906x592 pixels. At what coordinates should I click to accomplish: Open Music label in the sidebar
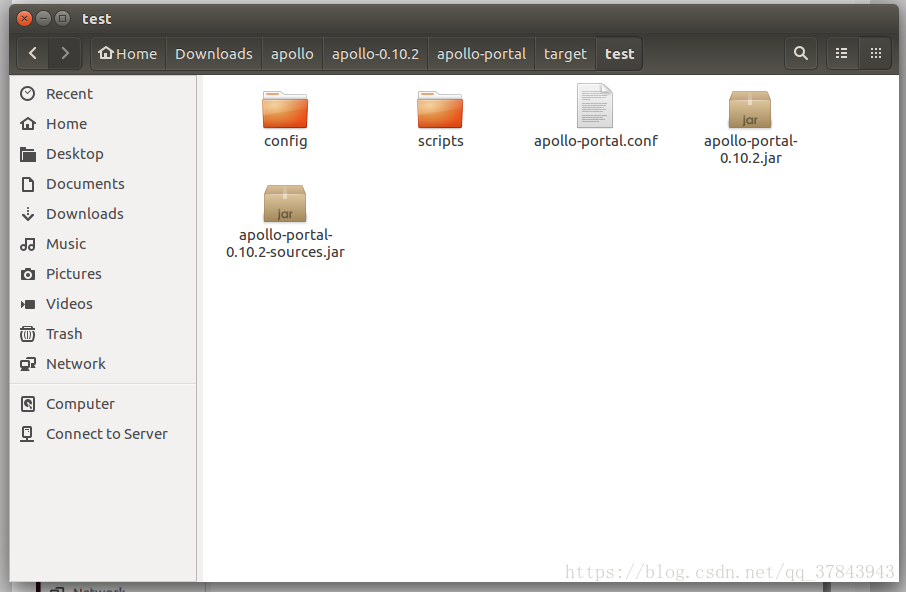coord(66,244)
